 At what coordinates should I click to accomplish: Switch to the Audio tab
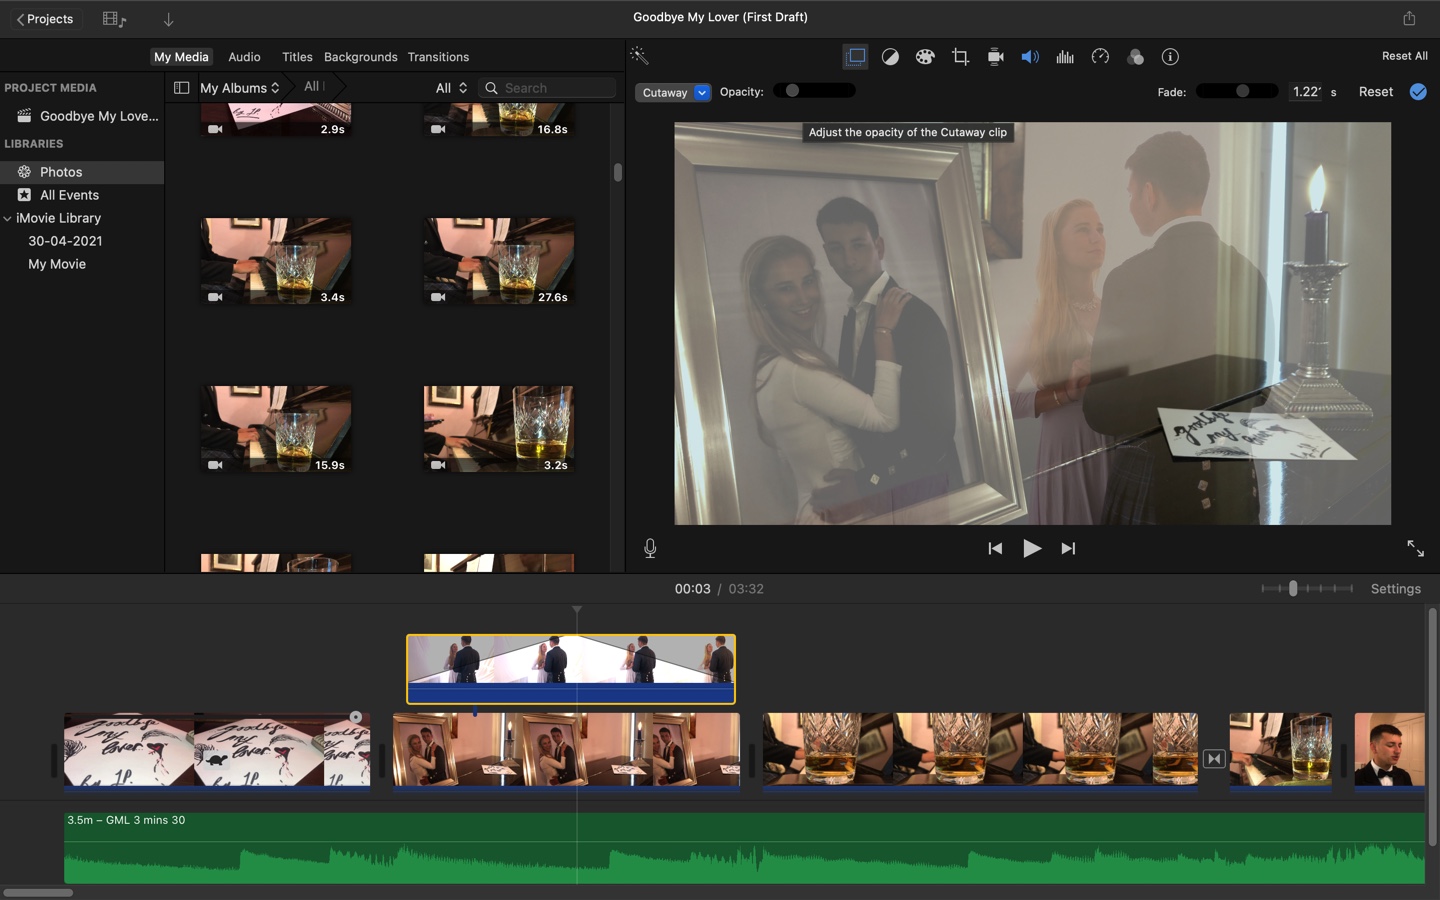click(244, 57)
